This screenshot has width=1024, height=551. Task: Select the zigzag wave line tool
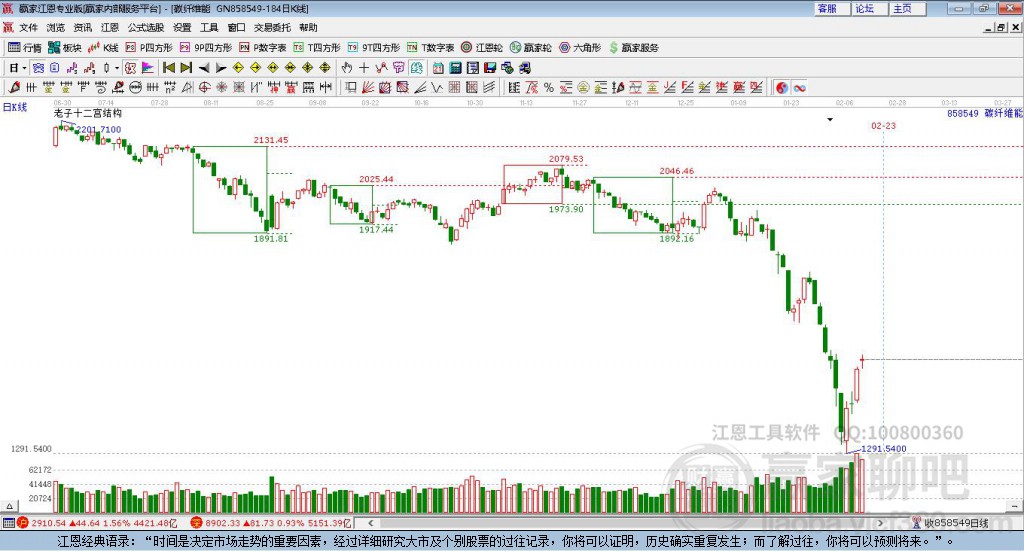click(x=436, y=87)
